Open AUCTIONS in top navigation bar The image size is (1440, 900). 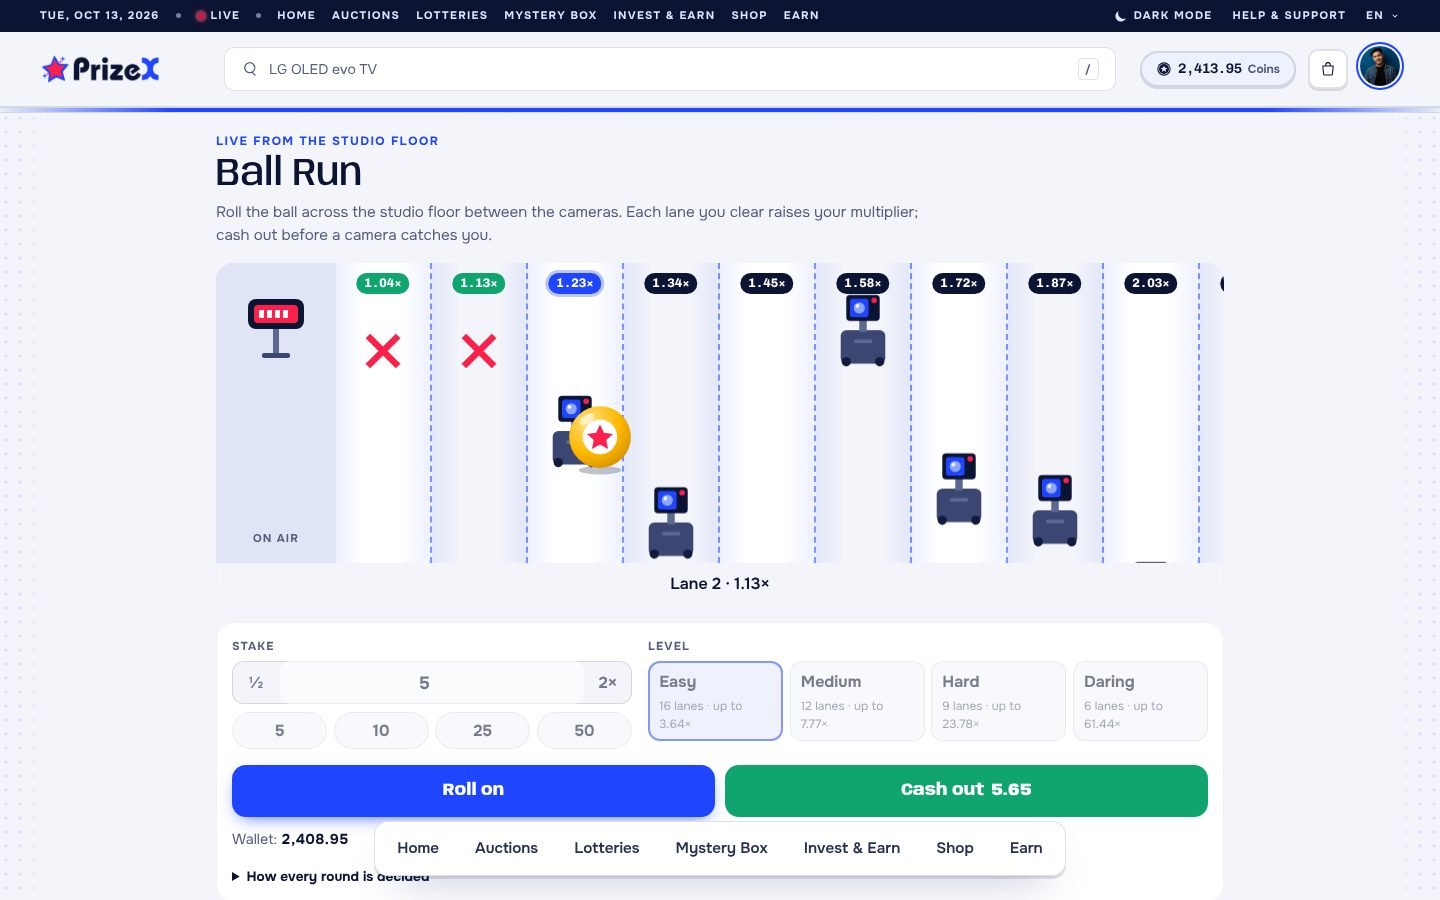[x=365, y=16]
